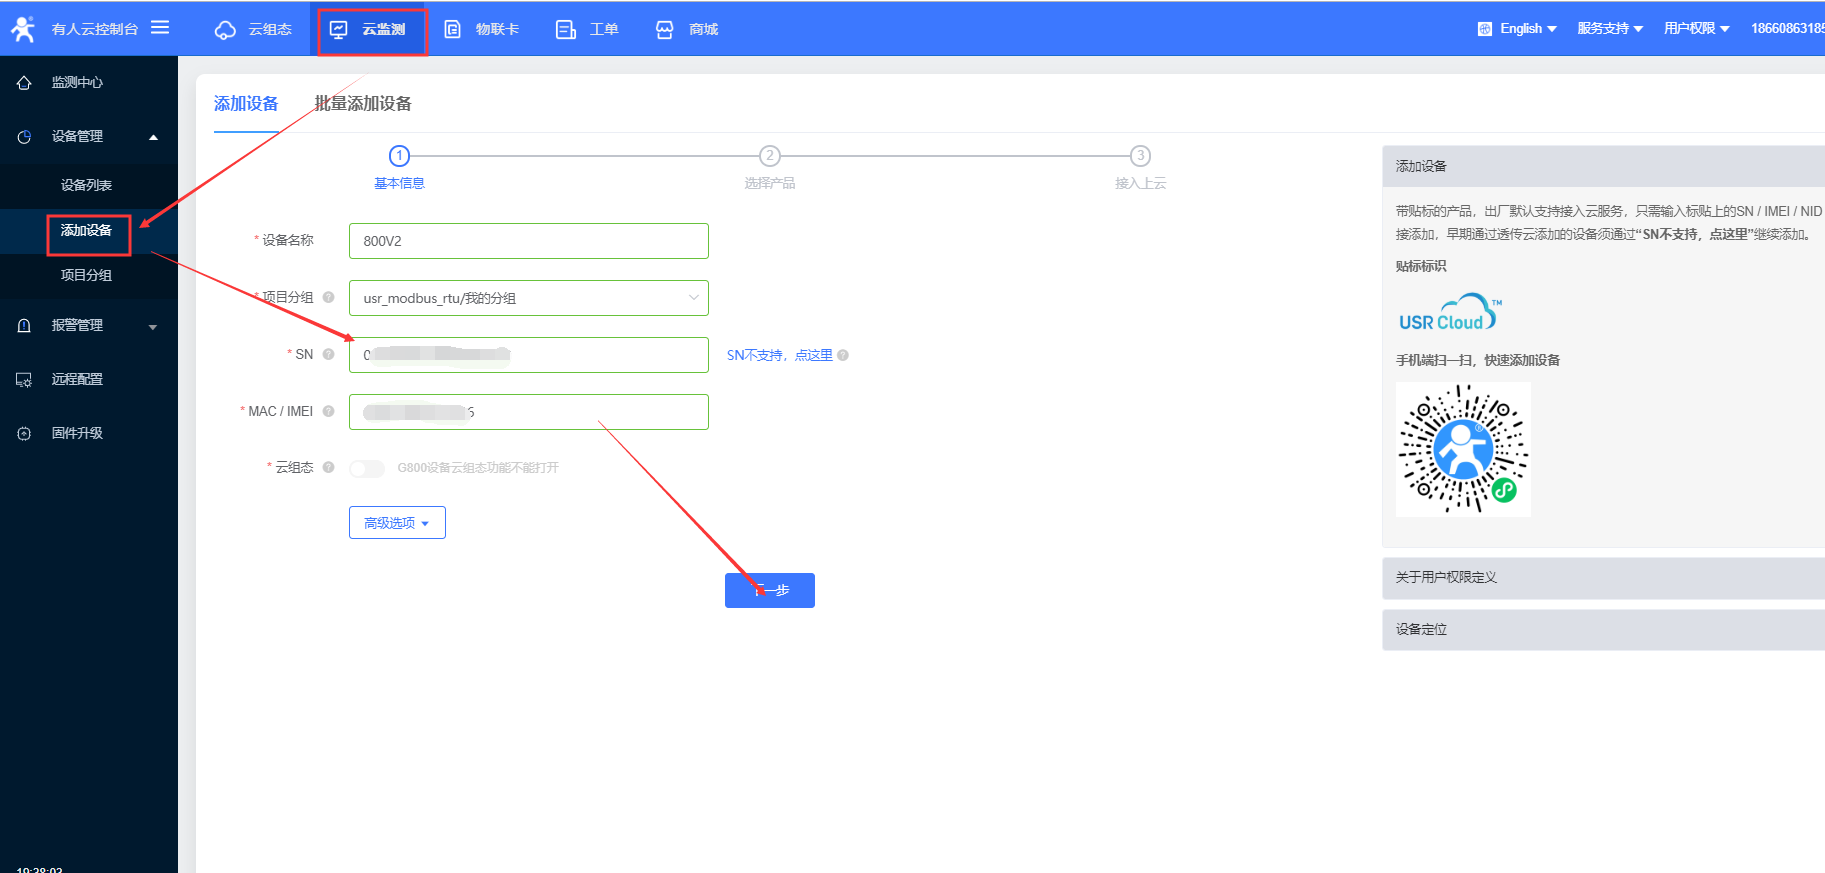Expand the 高级选项 dropdown button
Image resolution: width=1825 pixels, height=873 pixels.
coord(397,523)
